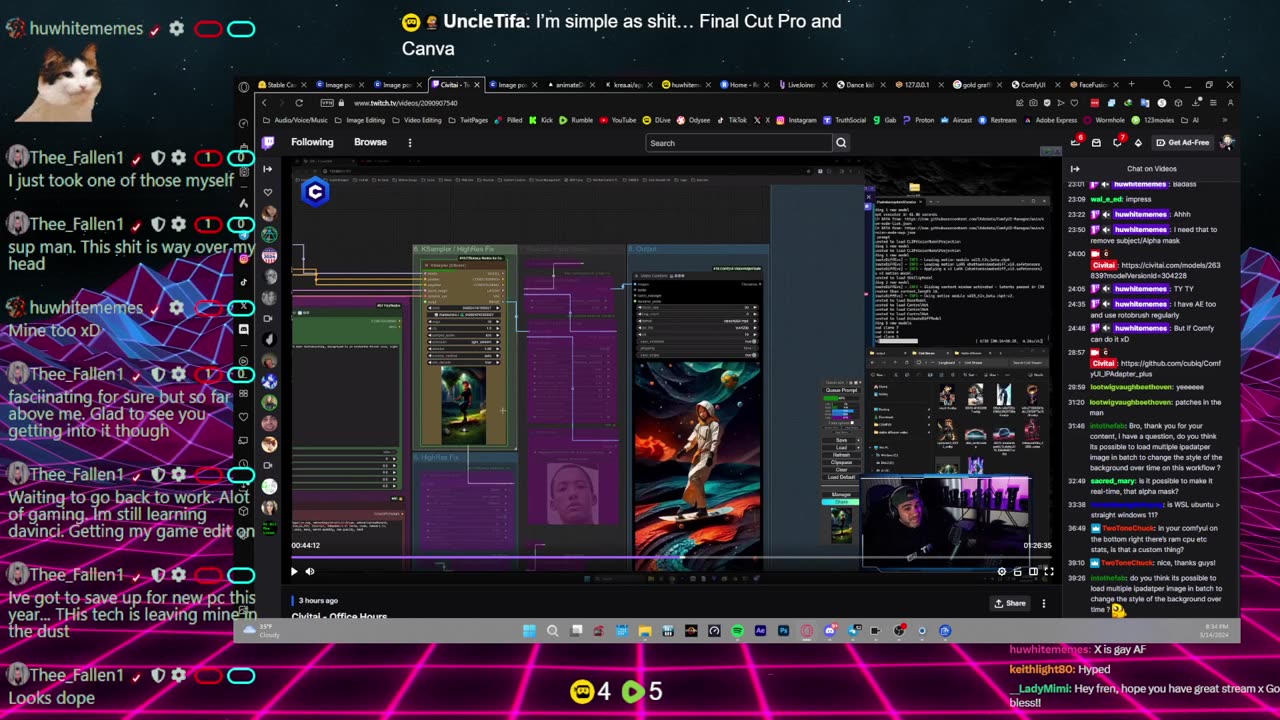Open the YouTube bookmark
The width and height of the screenshot is (1280, 720).
618,120
